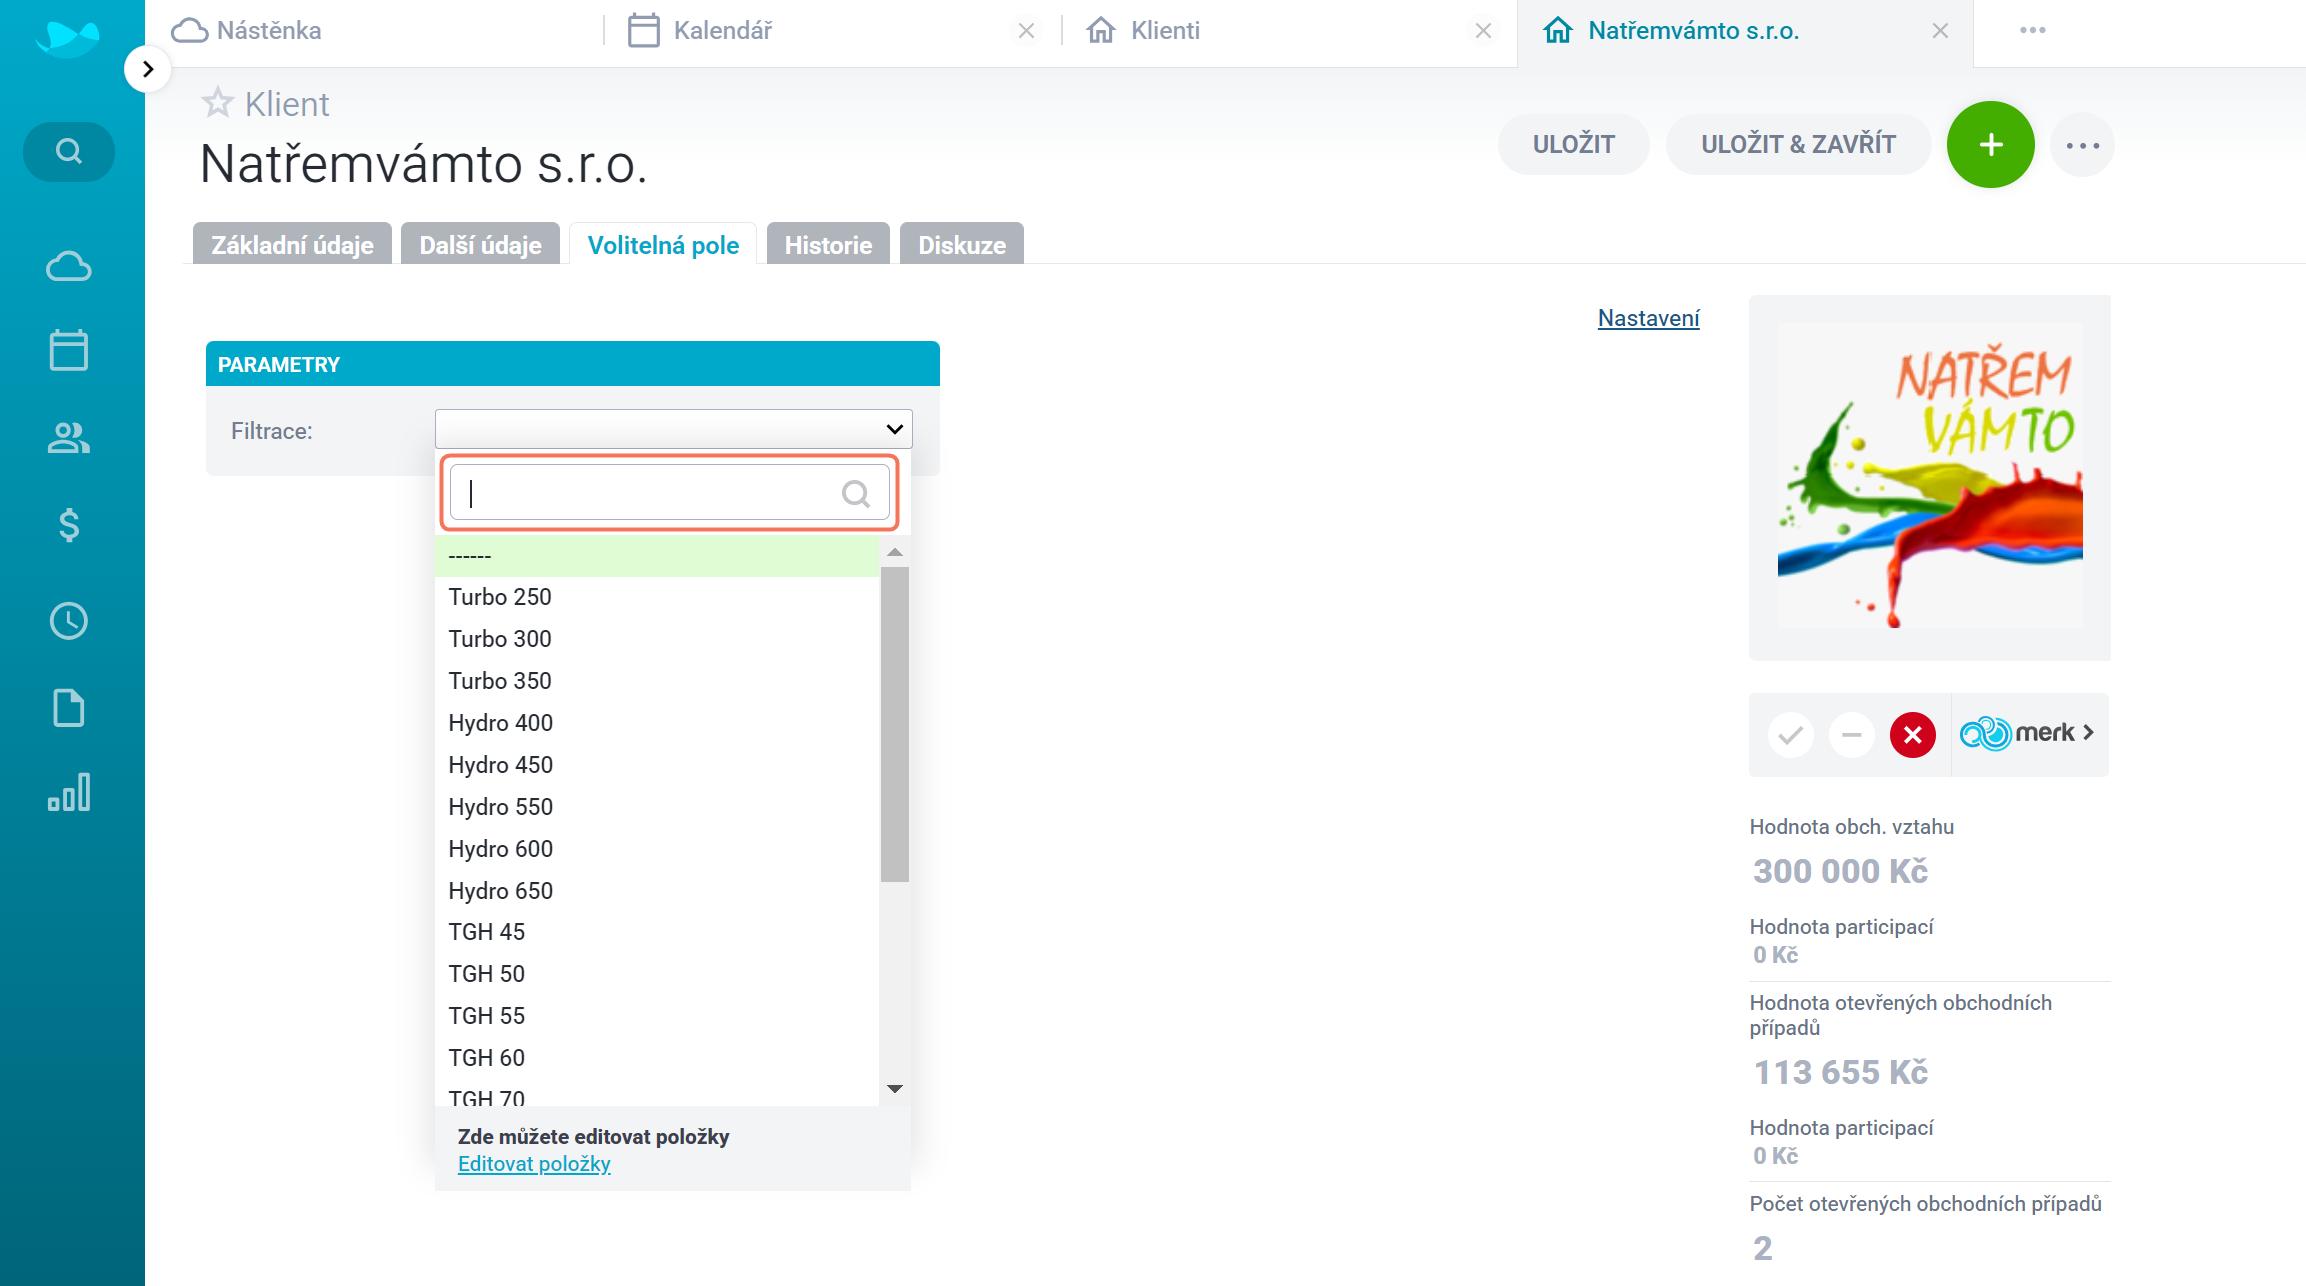Click the 113 655 Kč open cases value

pos(1840,1072)
